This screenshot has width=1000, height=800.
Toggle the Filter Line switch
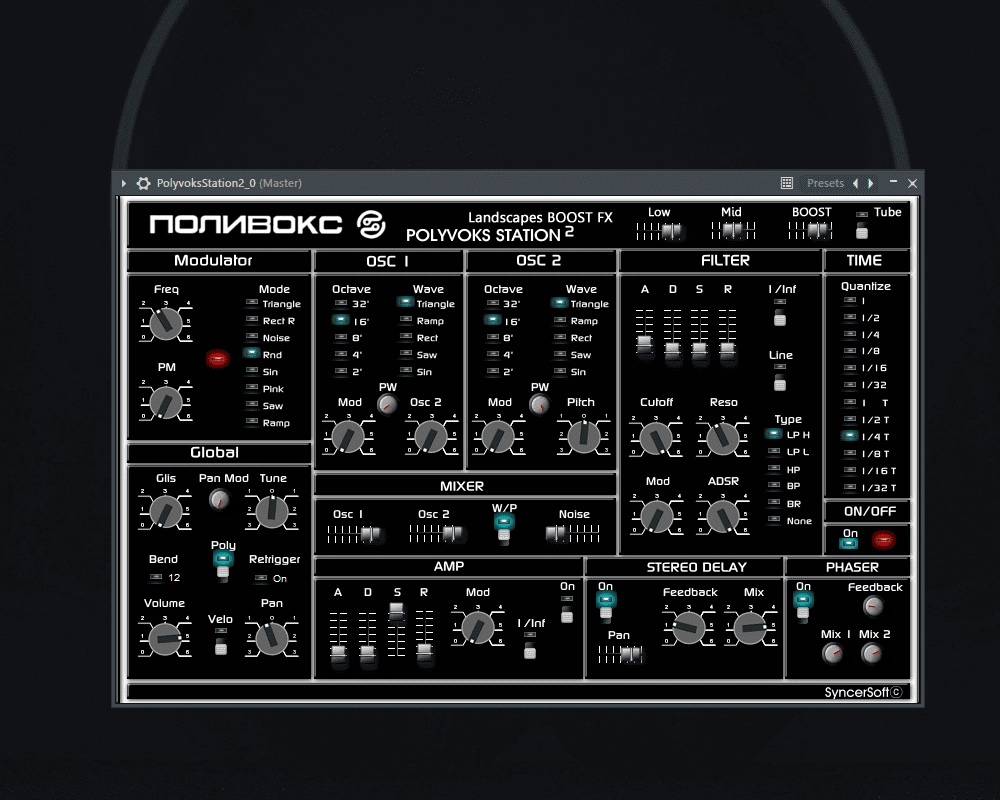click(779, 383)
